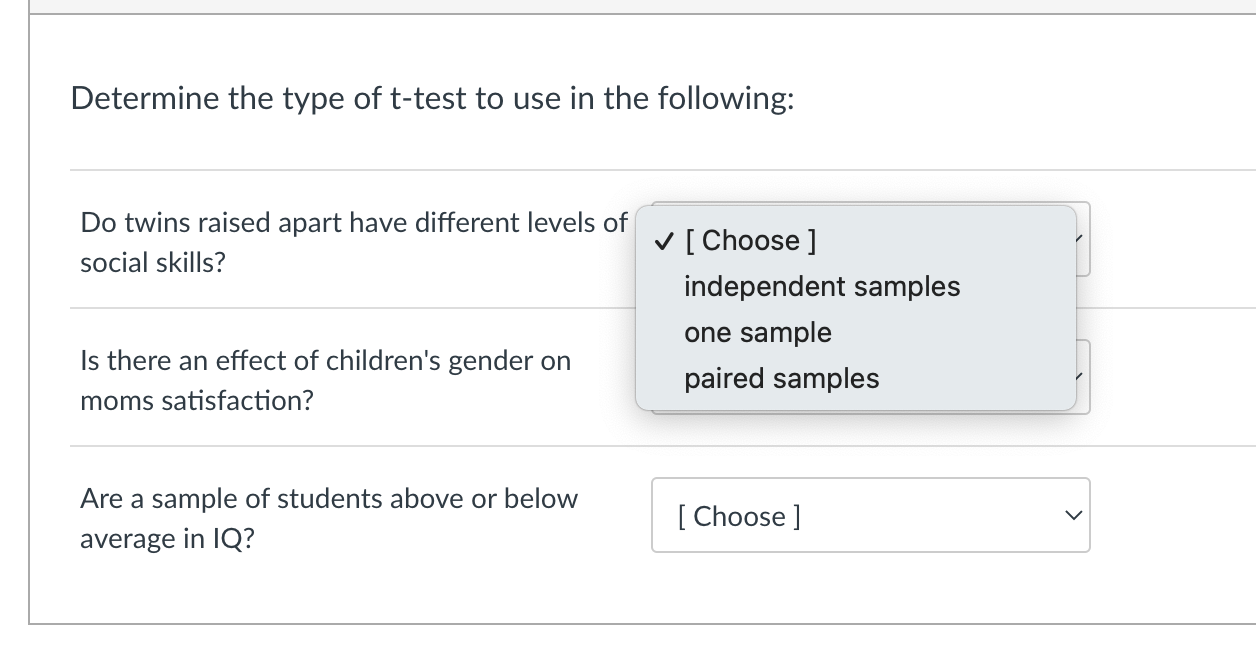Choose "one sample" from the open list
1256x662 pixels.
pyautogui.click(x=757, y=333)
